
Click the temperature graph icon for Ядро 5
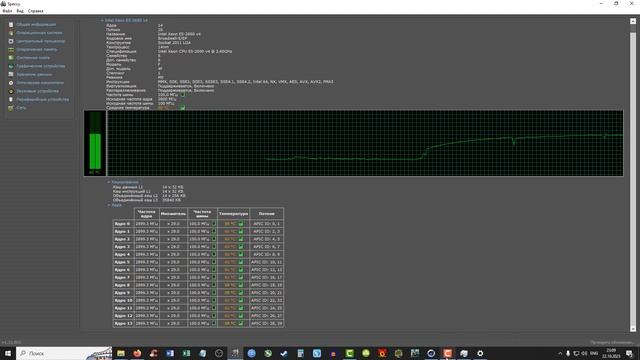241,262
